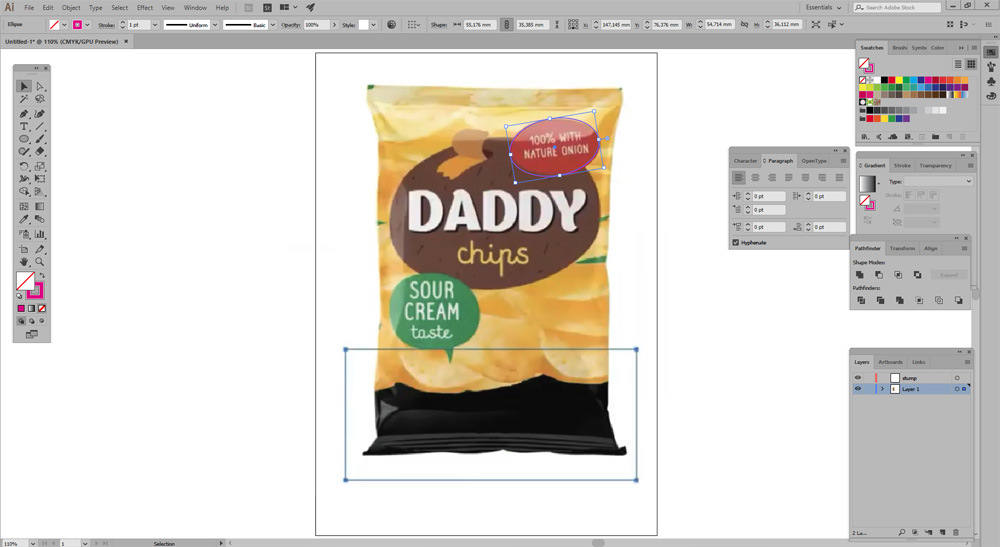Image resolution: width=1000 pixels, height=547 pixels.
Task: Click align left paragraph icon
Action: pos(739,178)
